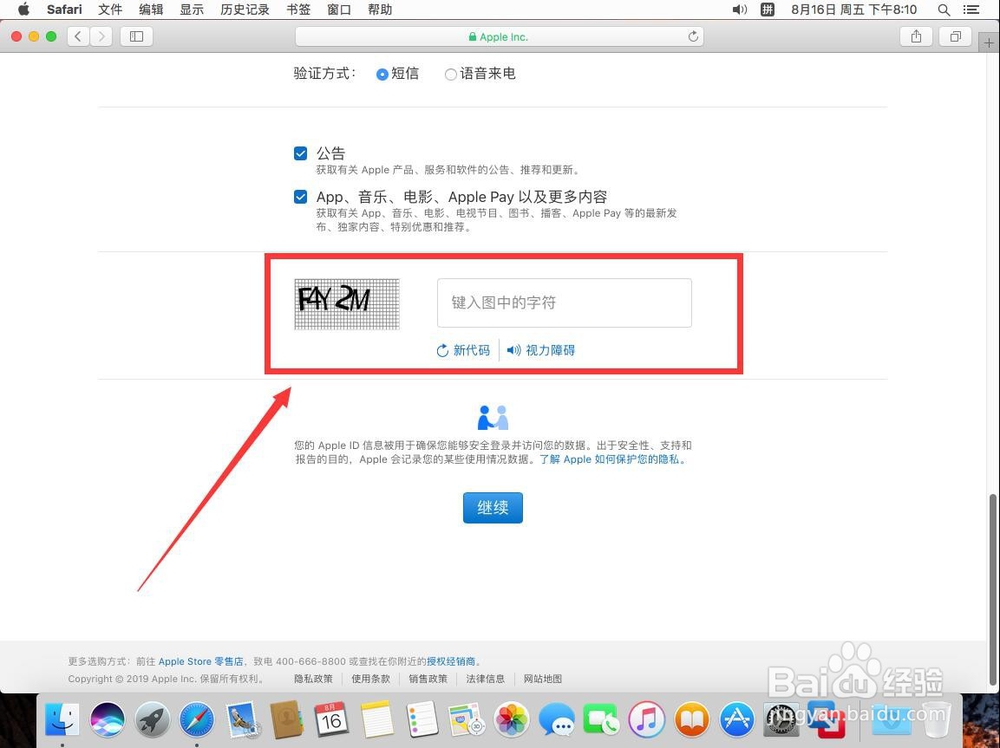Open the volume control in menu bar
Screen dimensions: 1000x748
(x=740, y=10)
